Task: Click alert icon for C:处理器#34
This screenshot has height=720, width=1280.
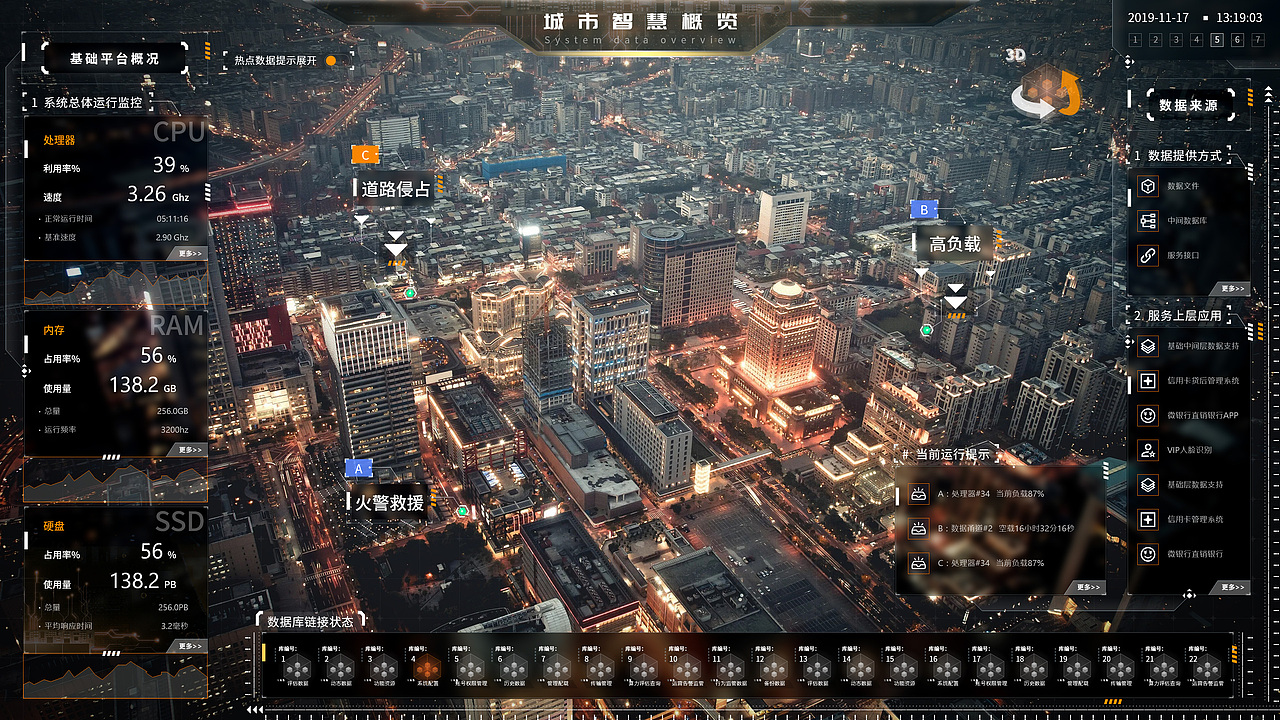Action: coord(918,562)
